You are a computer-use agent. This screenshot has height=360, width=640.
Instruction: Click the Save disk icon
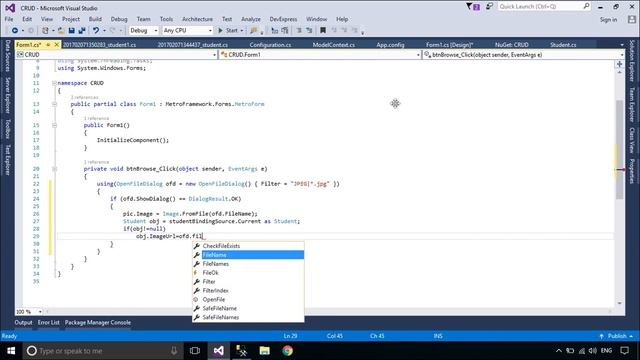click(71, 31)
